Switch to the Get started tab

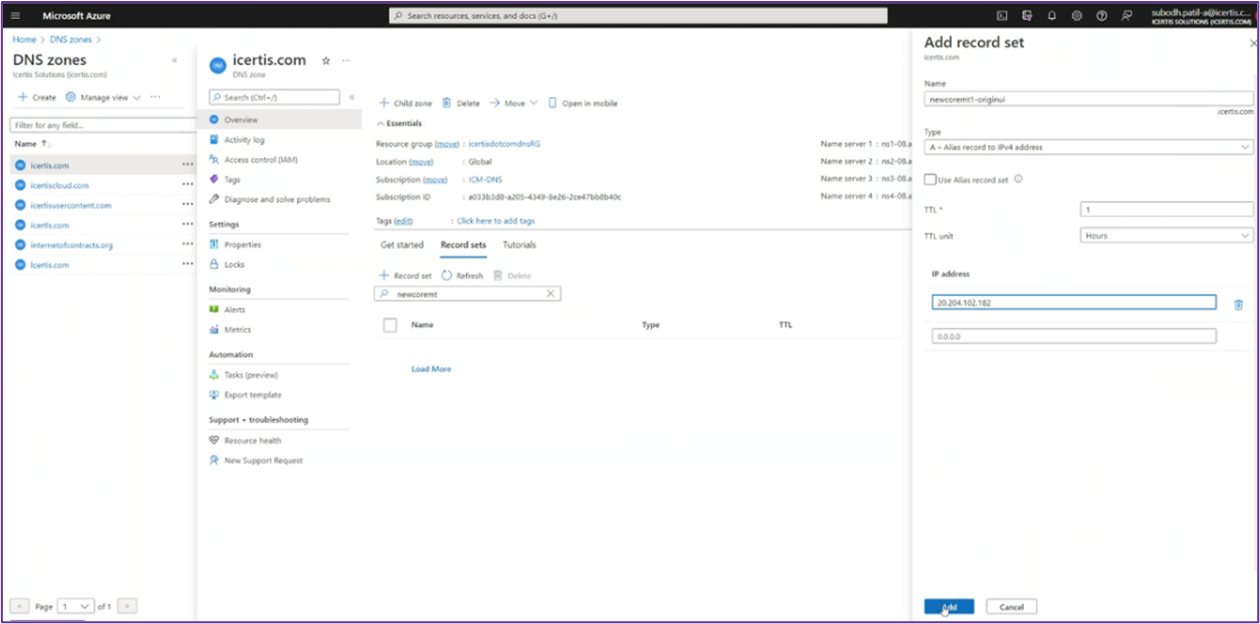[x=402, y=245]
